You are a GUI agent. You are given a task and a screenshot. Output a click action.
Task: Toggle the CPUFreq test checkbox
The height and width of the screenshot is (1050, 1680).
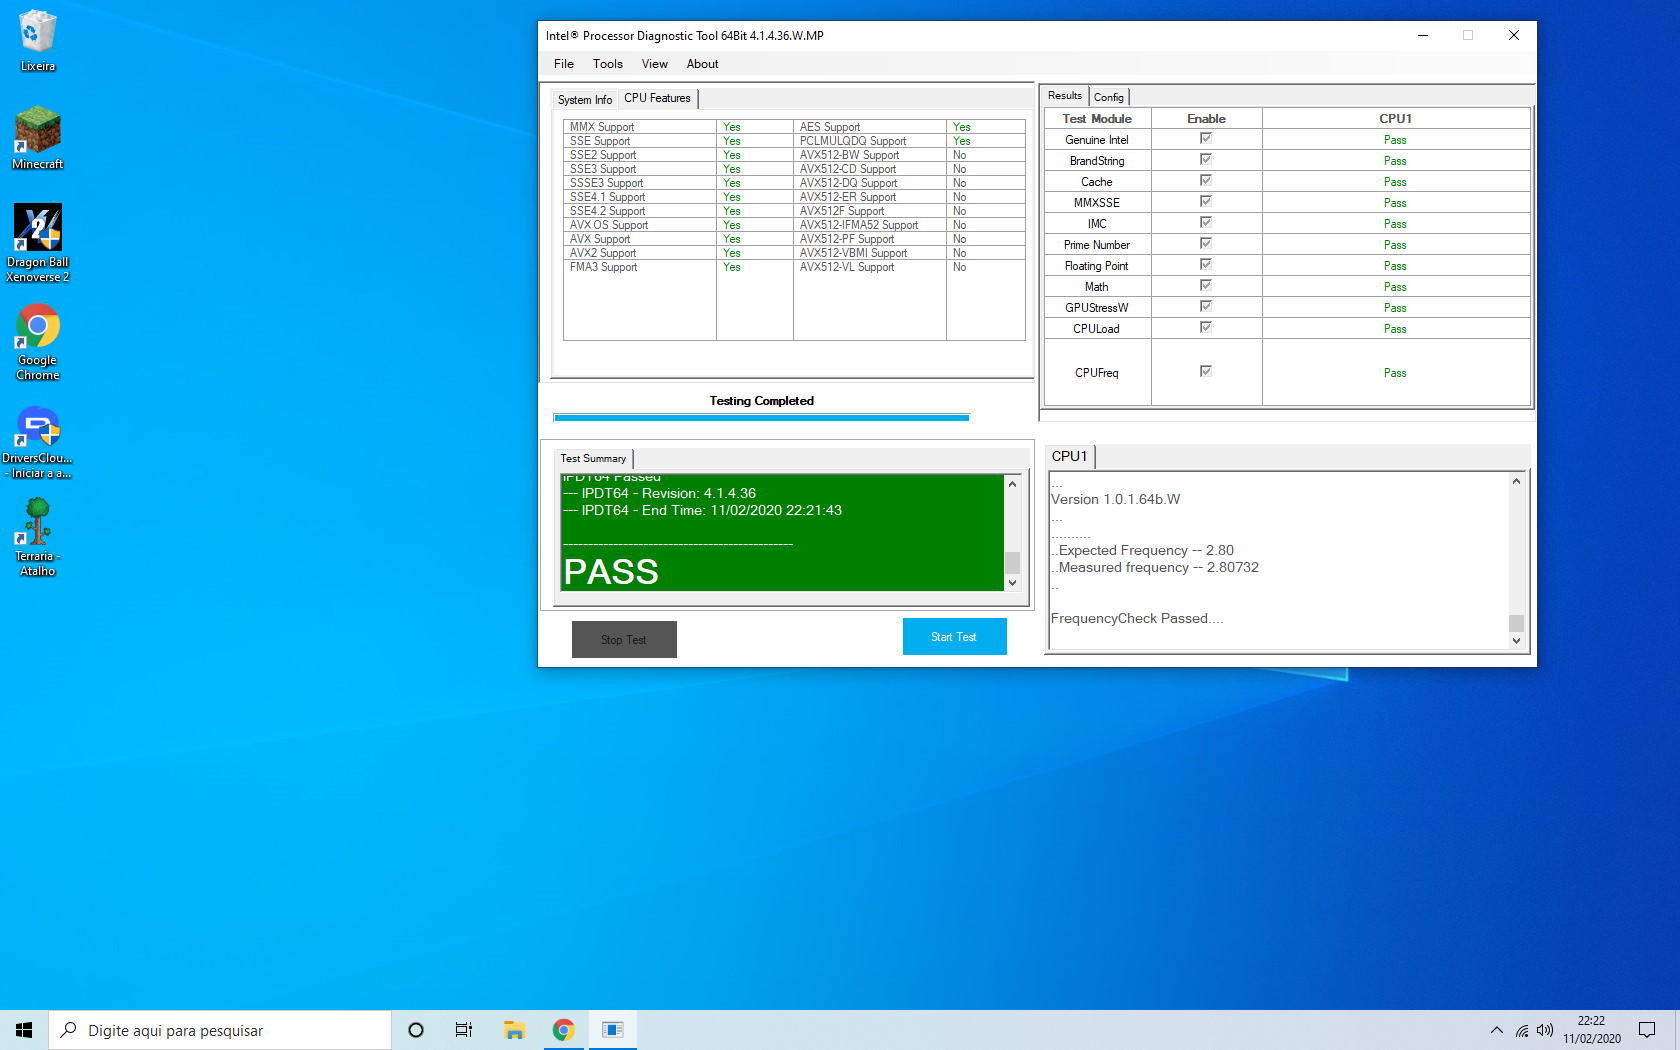pos(1206,372)
